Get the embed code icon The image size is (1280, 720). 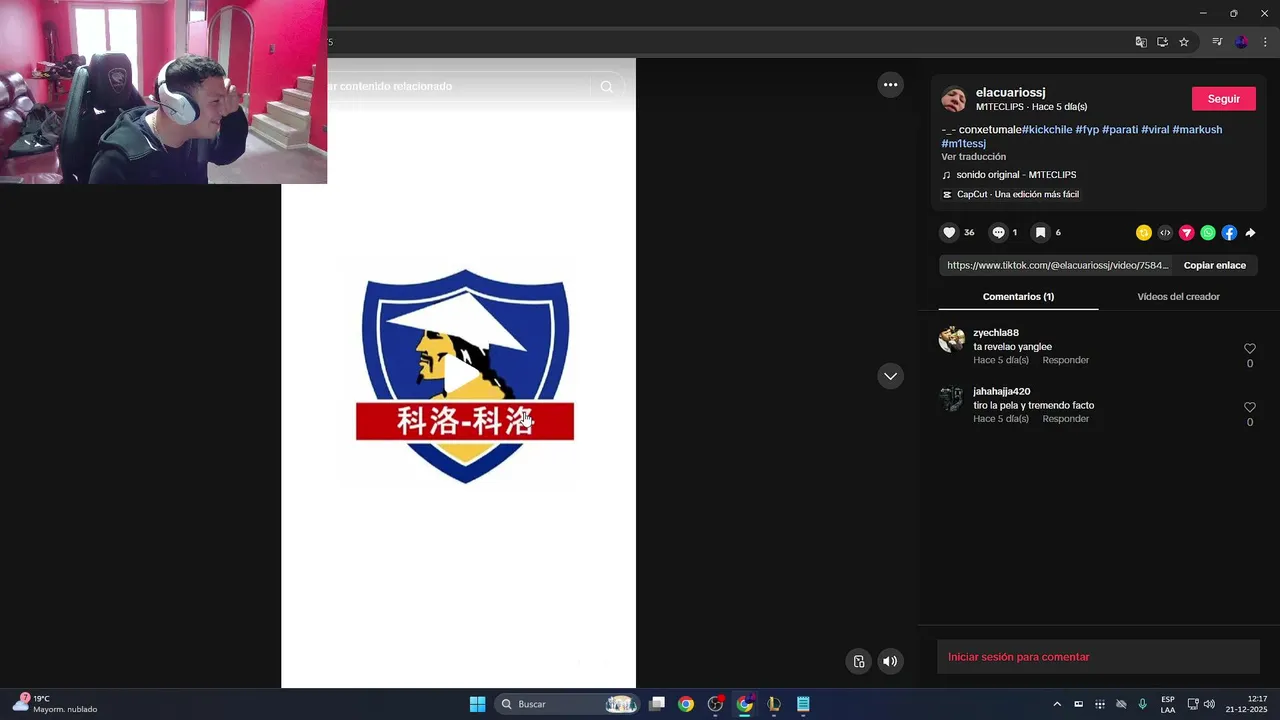pos(1165,233)
